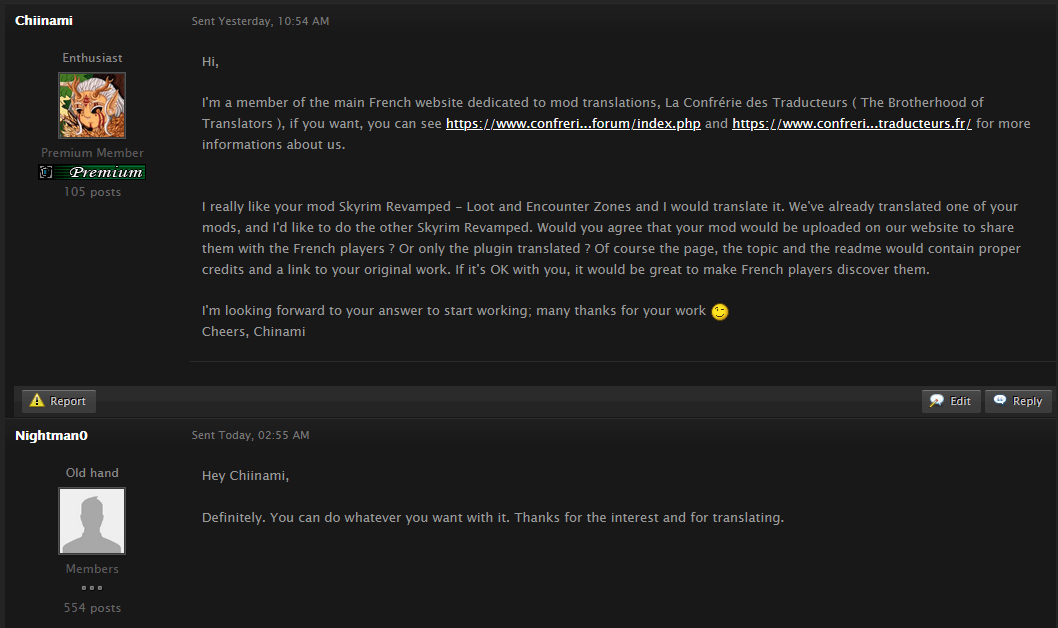Click Chiinami's 105 posts count
This screenshot has width=1058, height=628.
(x=92, y=192)
